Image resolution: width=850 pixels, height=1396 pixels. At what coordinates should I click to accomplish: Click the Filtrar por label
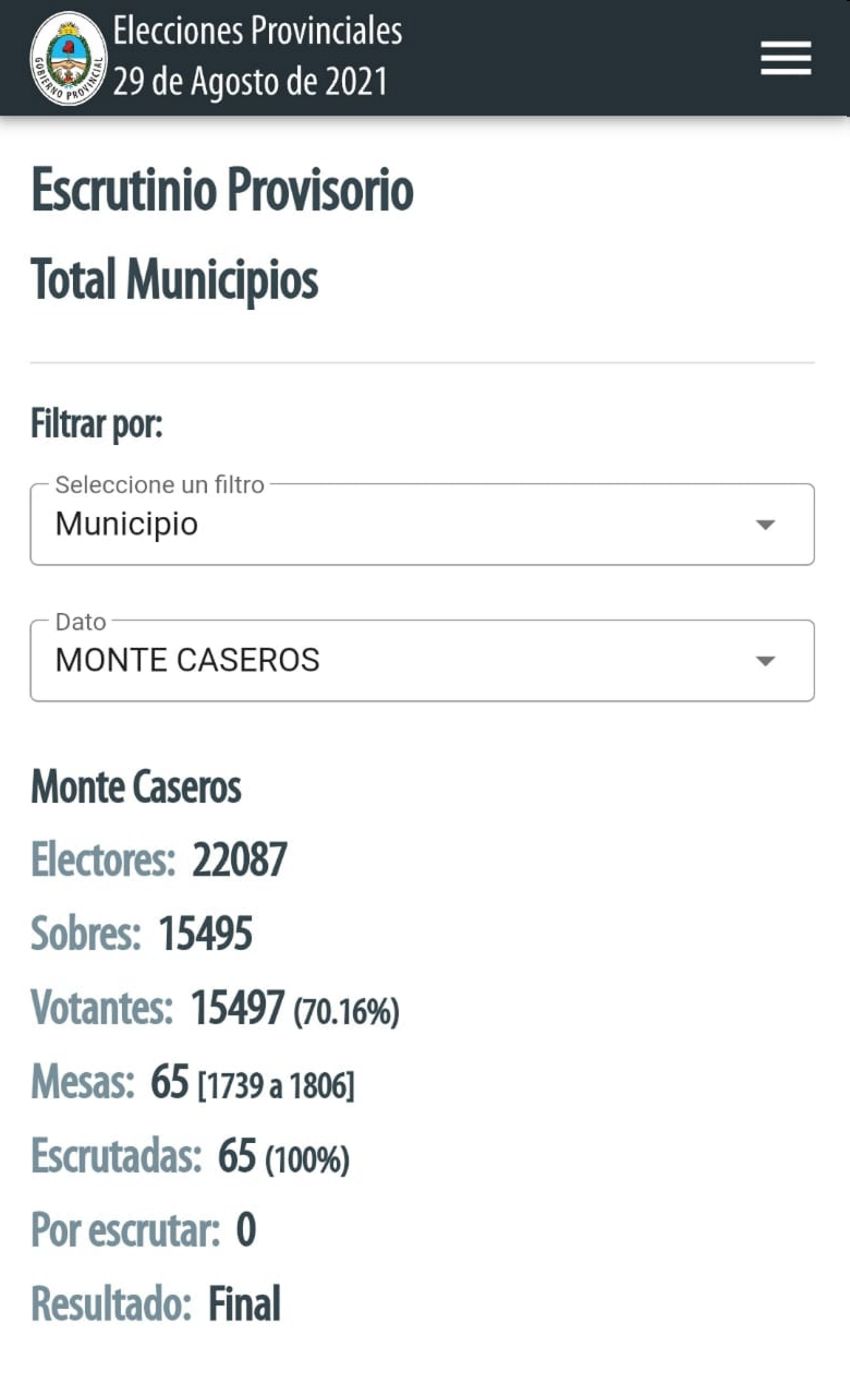tap(97, 424)
